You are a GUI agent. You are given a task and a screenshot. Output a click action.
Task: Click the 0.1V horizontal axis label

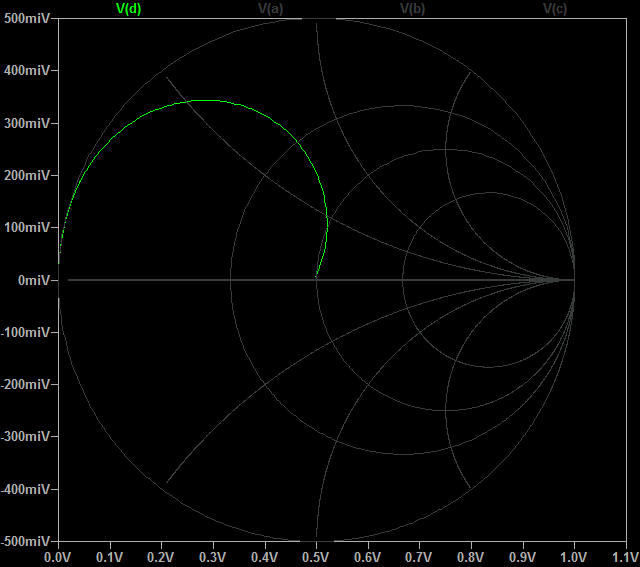(x=109, y=557)
